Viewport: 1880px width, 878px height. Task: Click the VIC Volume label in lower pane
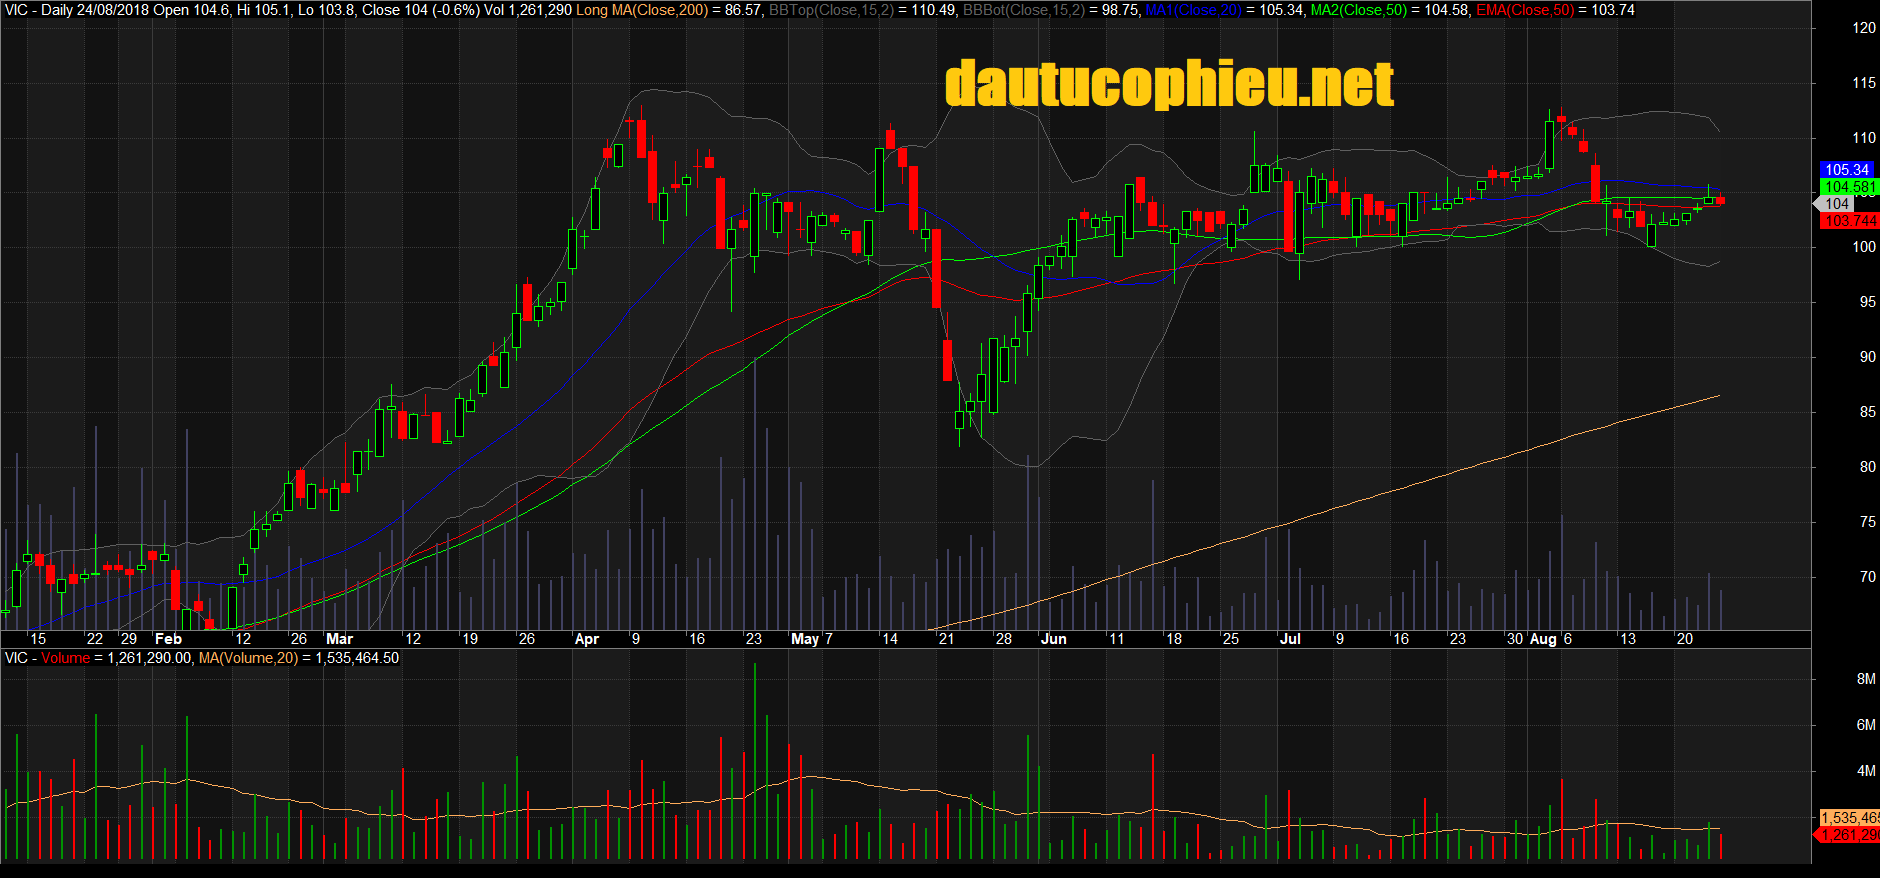tap(47, 658)
